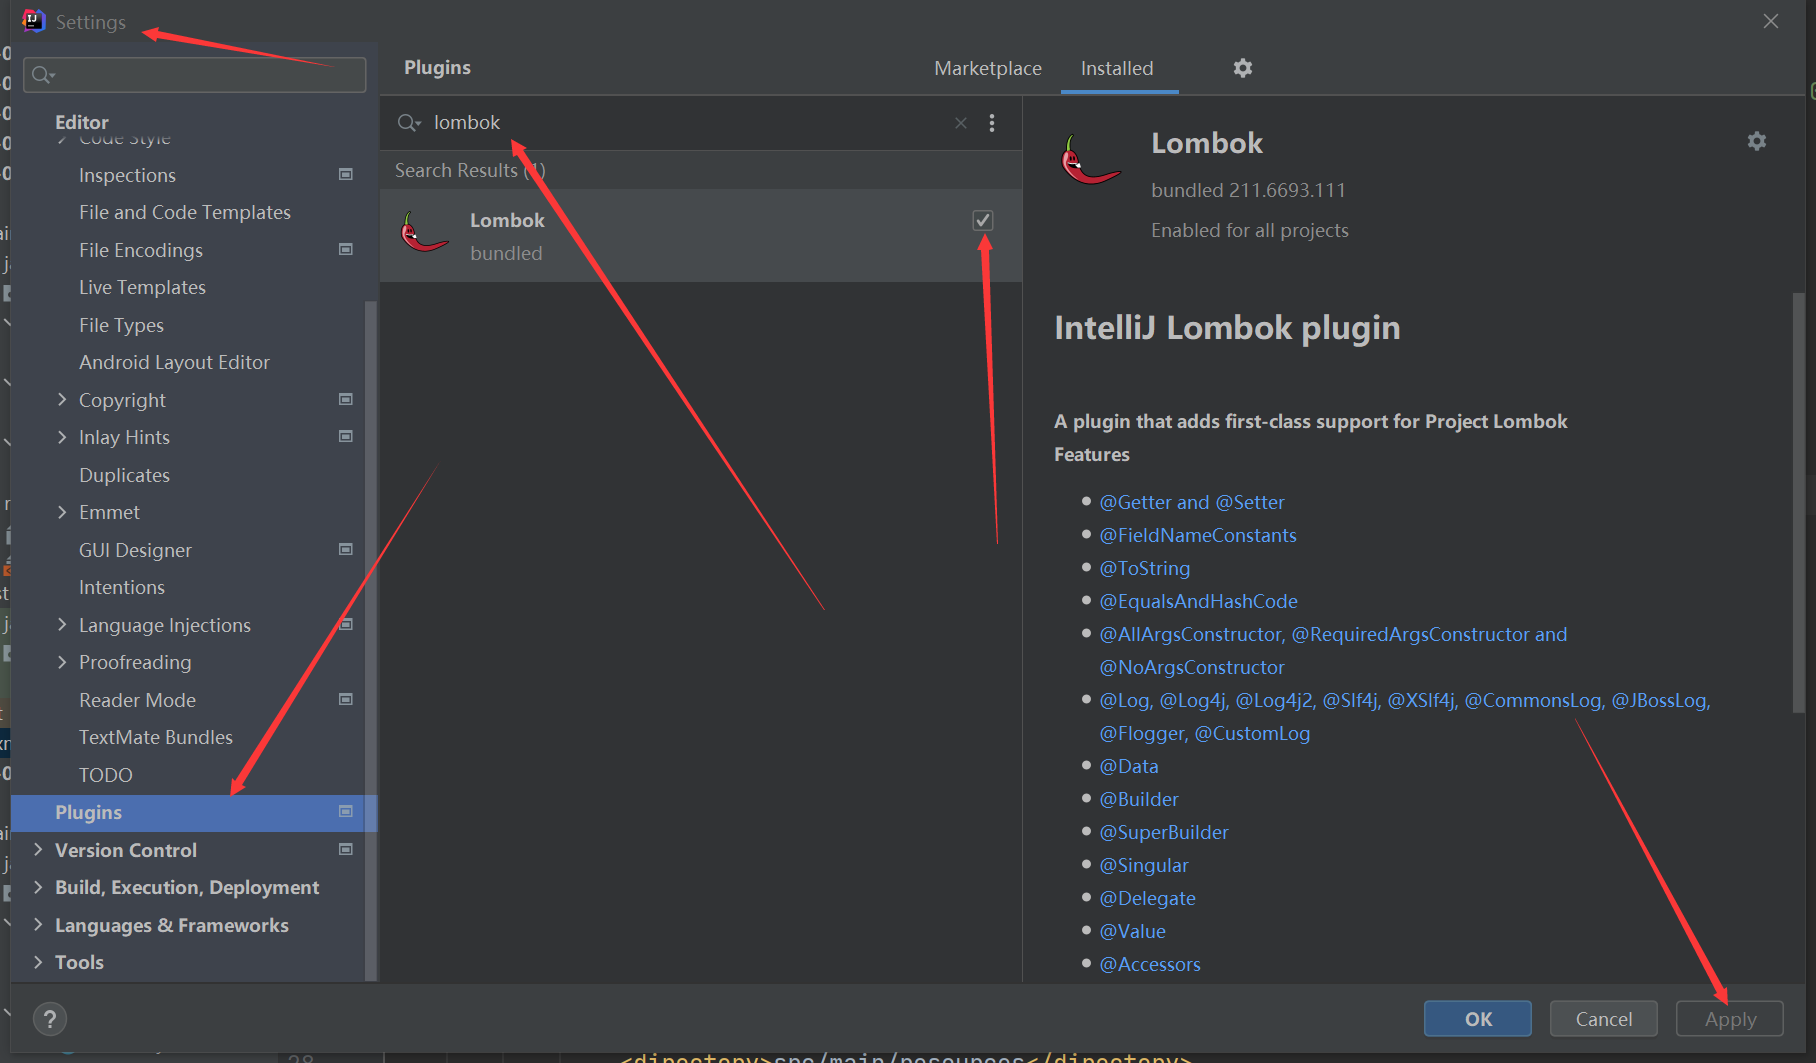Open the Lombok plugin detail gear menu
The height and width of the screenshot is (1063, 1816).
(x=1756, y=141)
